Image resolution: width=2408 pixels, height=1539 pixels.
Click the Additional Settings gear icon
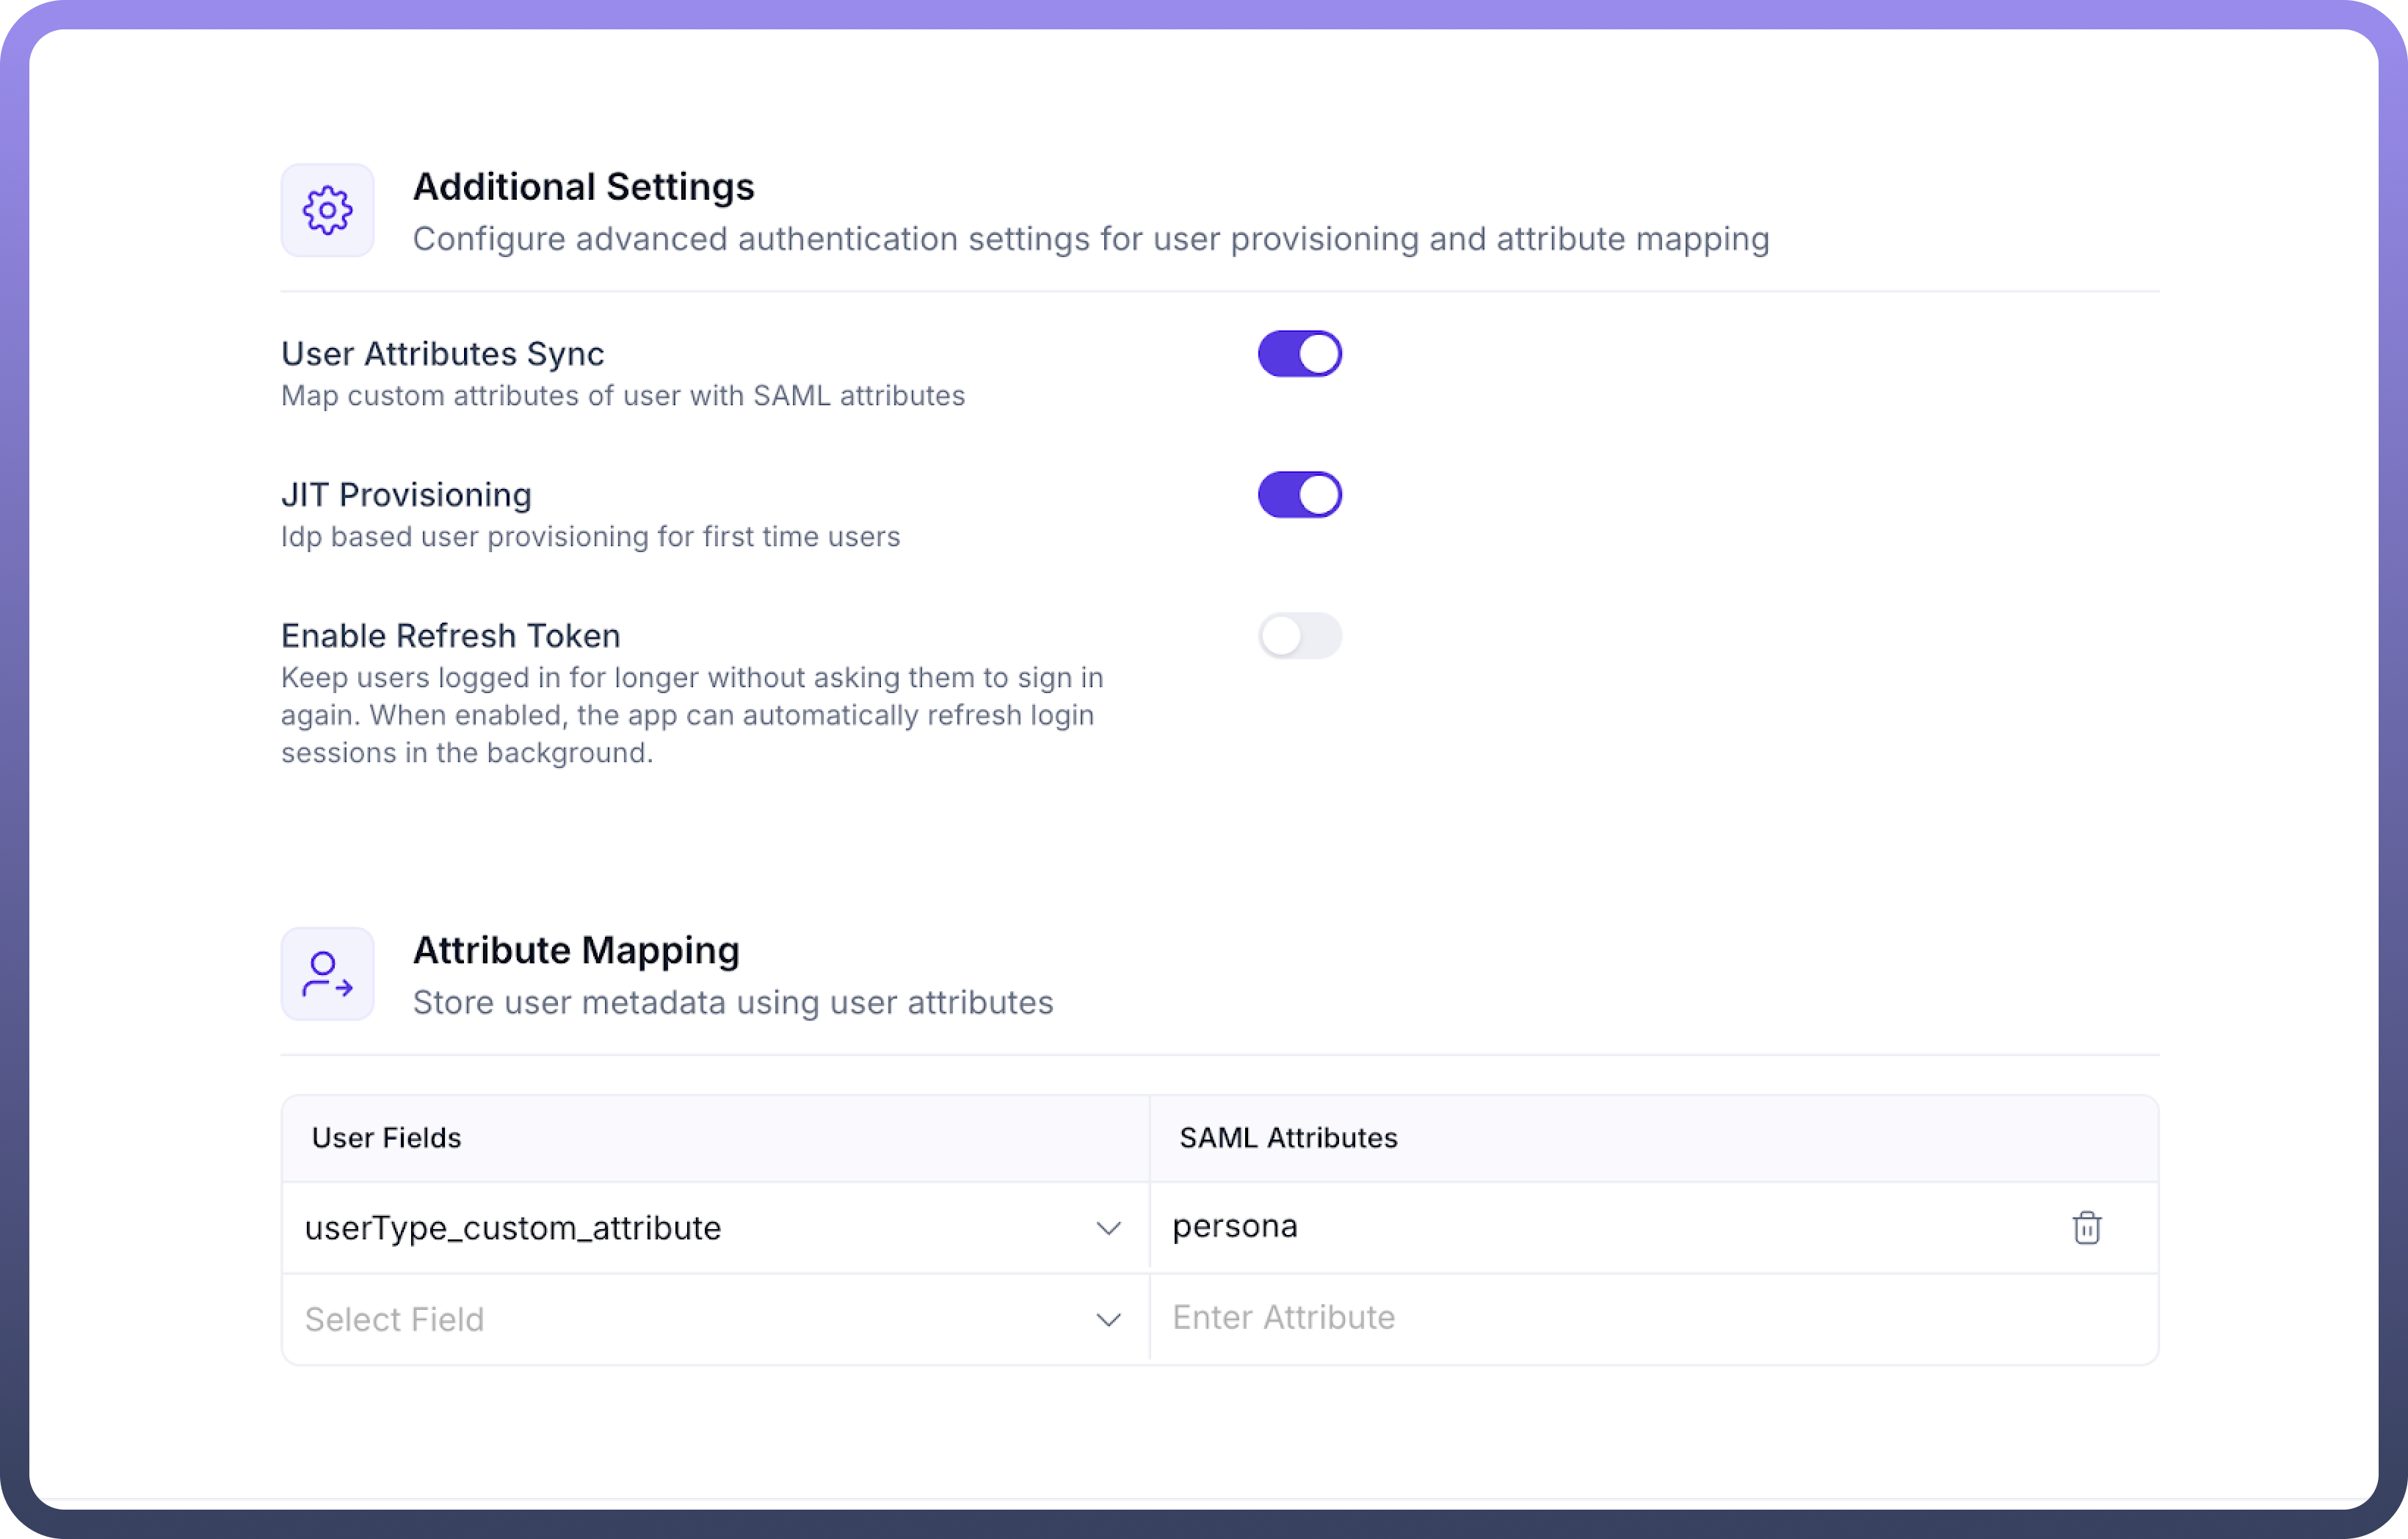pyautogui.click(x=327, y=210)
